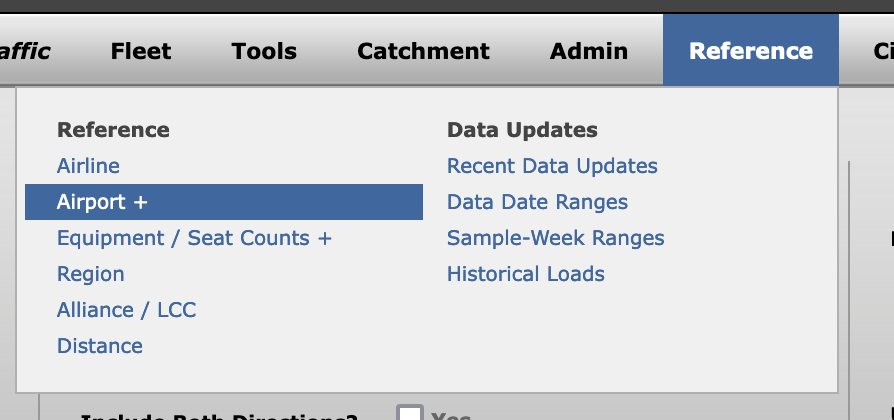The width and height of the screenshot is (894, 420).
Task: Expand Equipment / Seat Counts + item
Action: click(x=194, y=238)
